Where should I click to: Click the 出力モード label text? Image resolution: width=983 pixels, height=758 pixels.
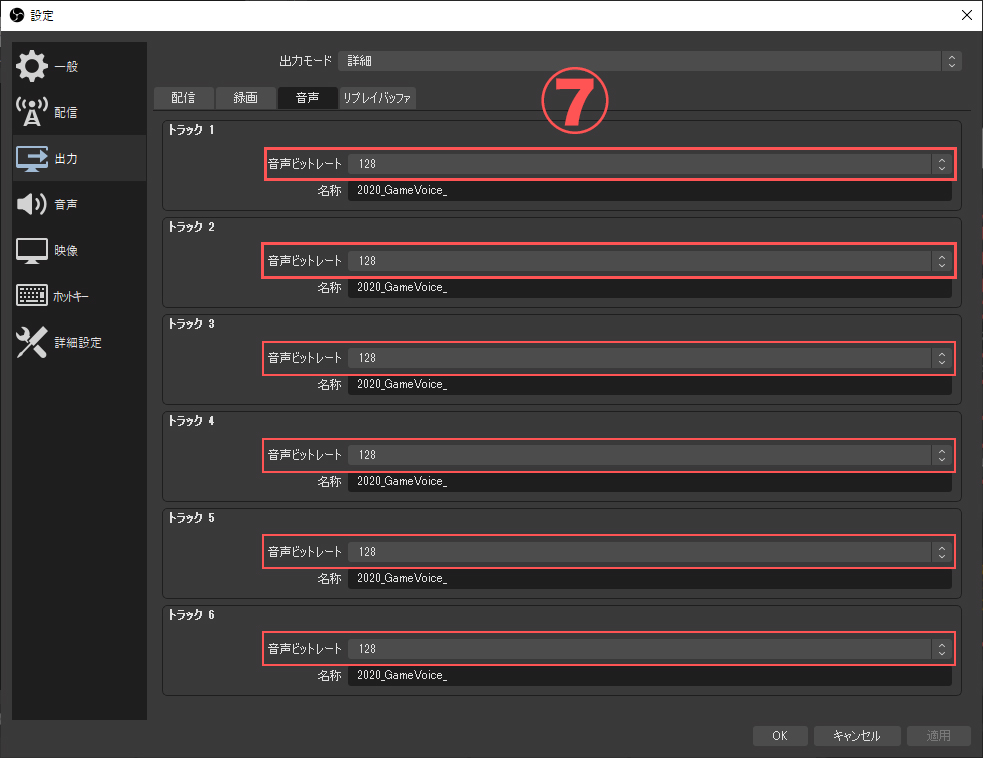point(305,61)
